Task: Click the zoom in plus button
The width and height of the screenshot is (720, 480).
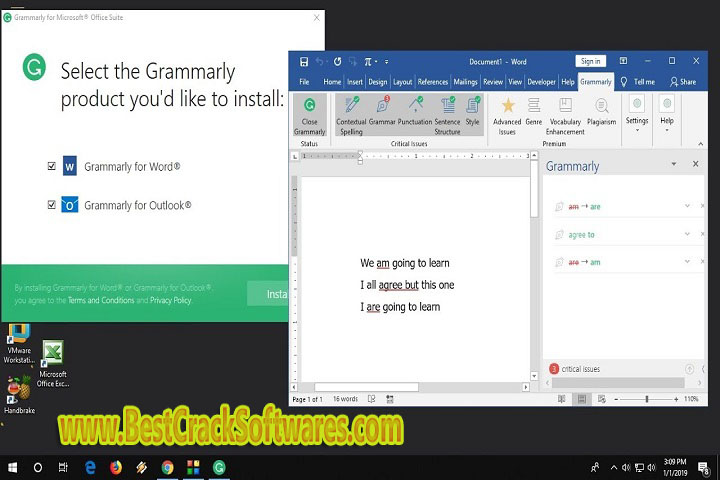Action: [x=676, y=399]
